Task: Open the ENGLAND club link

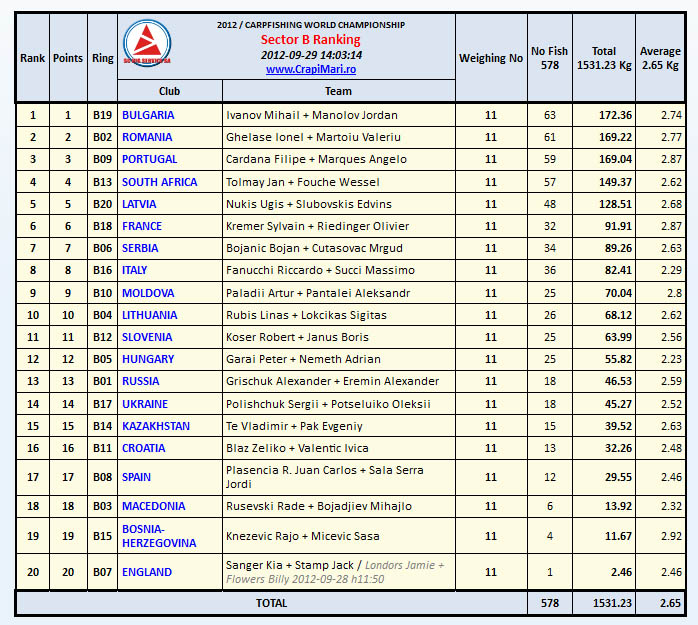Action: [147, 572]
